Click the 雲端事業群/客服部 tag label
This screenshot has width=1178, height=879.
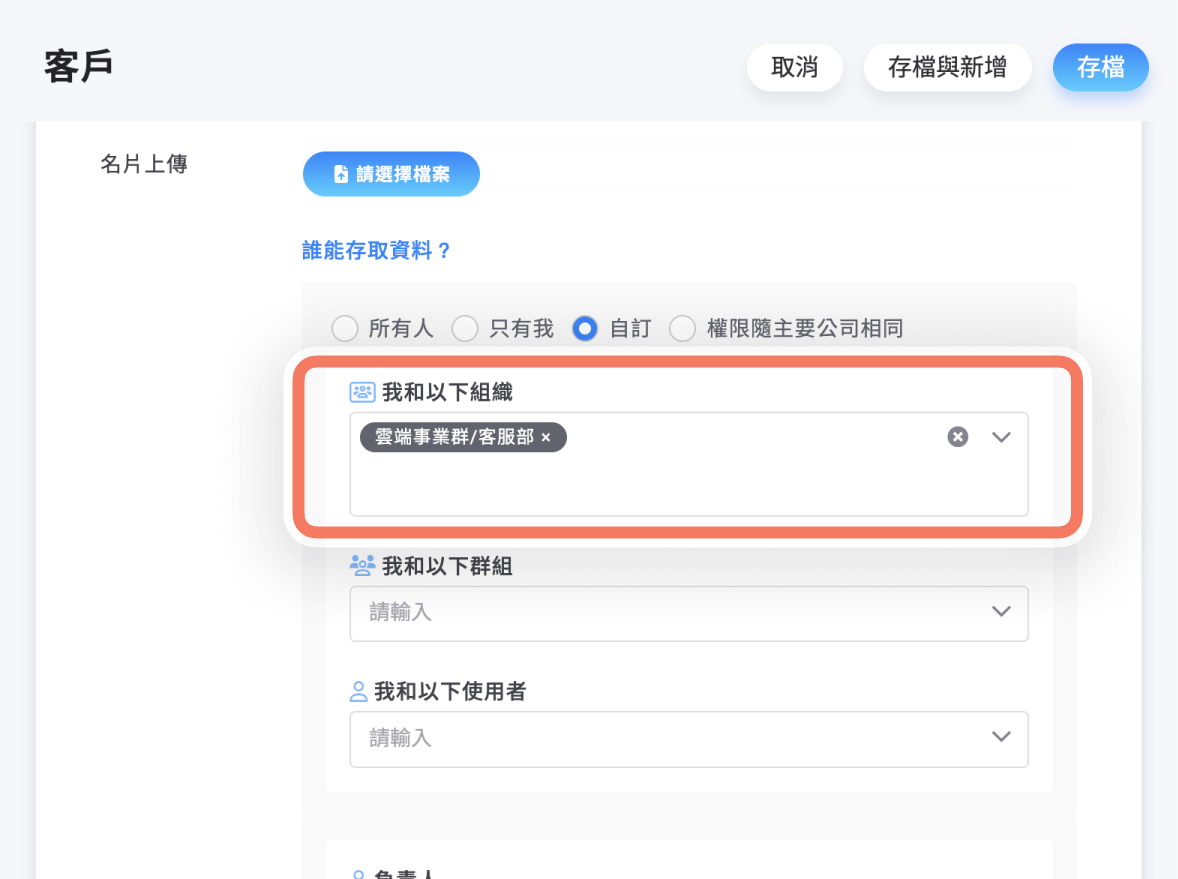pos(454,438)
